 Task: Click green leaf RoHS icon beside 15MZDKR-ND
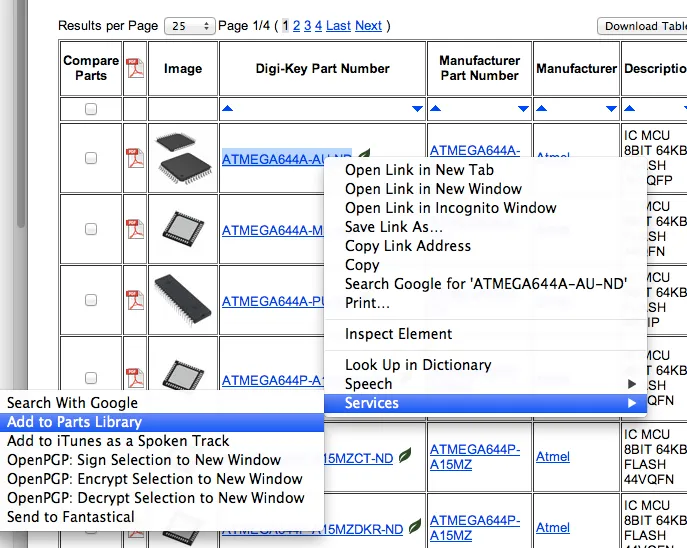[x=415, y=526]
